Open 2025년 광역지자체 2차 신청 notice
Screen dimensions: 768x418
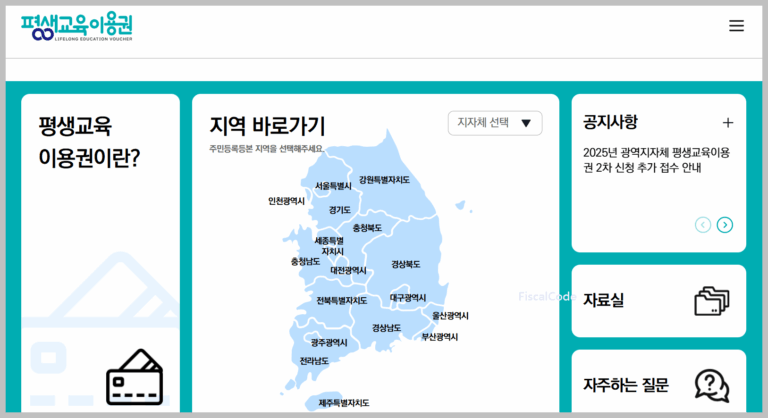pos(657,160)
